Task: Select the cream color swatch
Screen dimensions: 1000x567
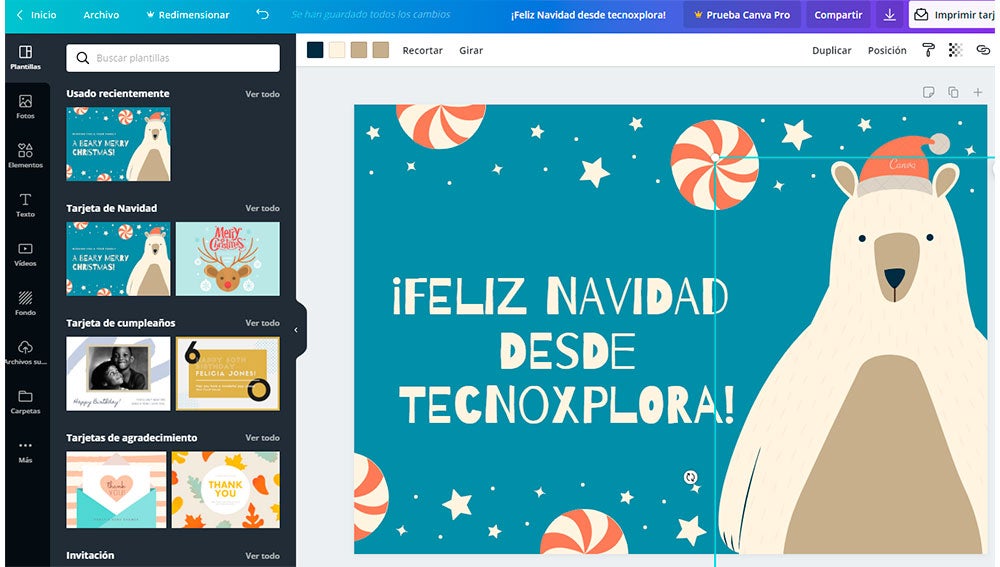Action: click(x=337, y=50)
